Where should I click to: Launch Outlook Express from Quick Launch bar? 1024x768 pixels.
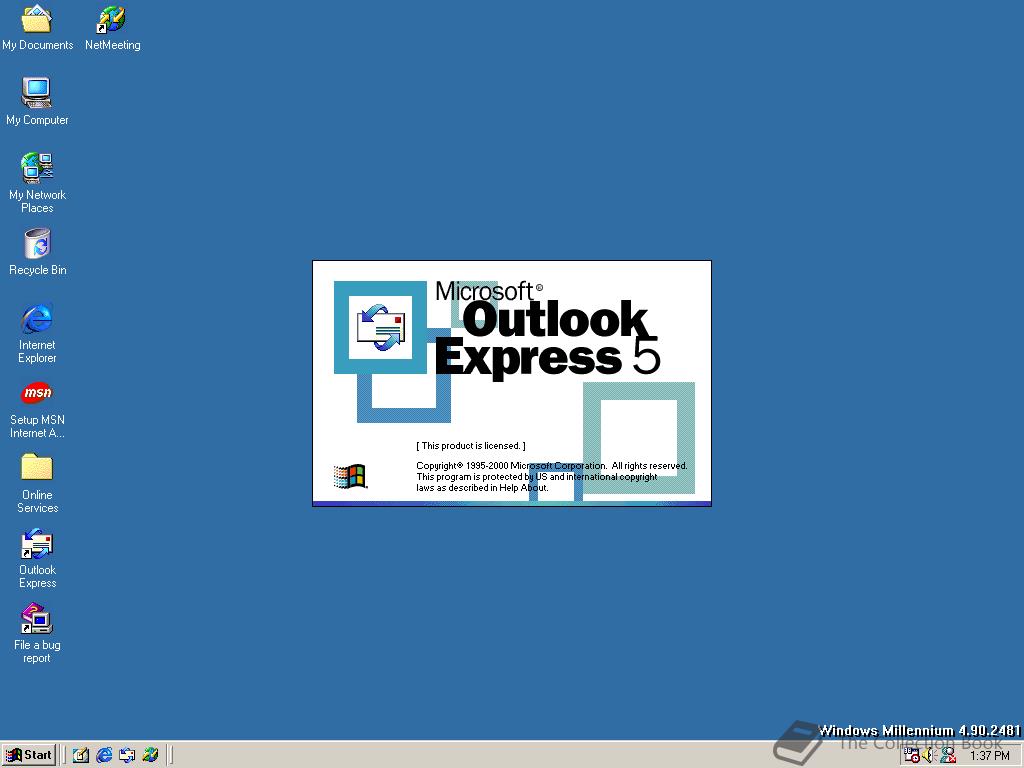(x=127, y=755)
